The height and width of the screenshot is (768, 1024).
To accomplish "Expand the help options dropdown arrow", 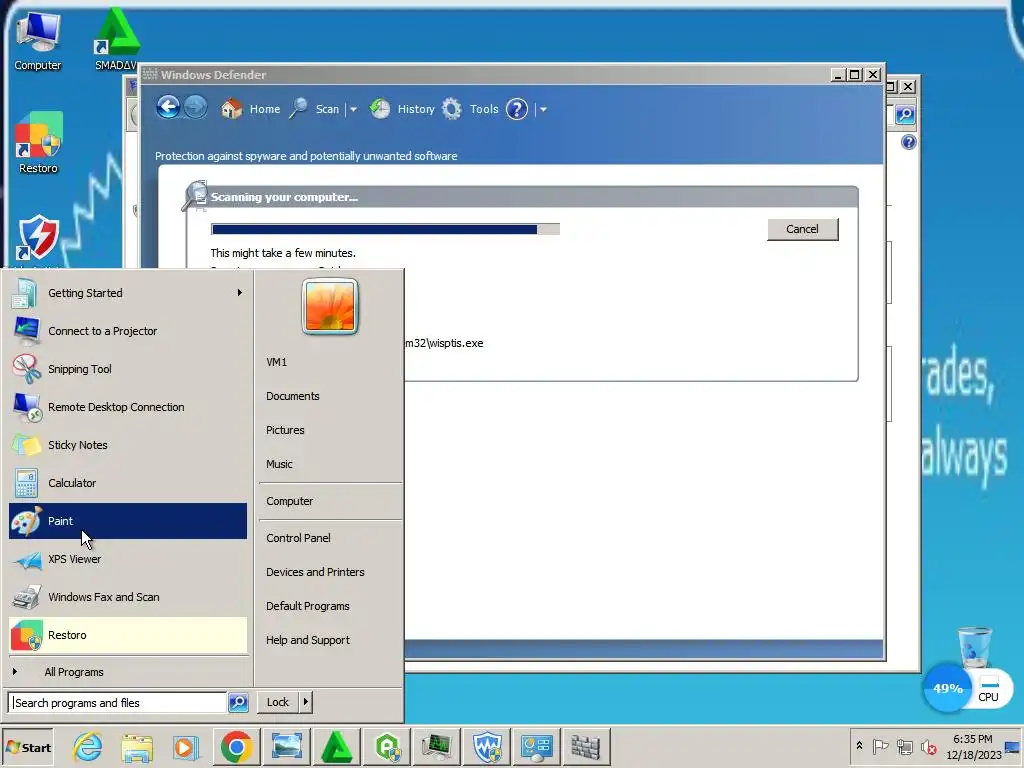I will (543, 109).
